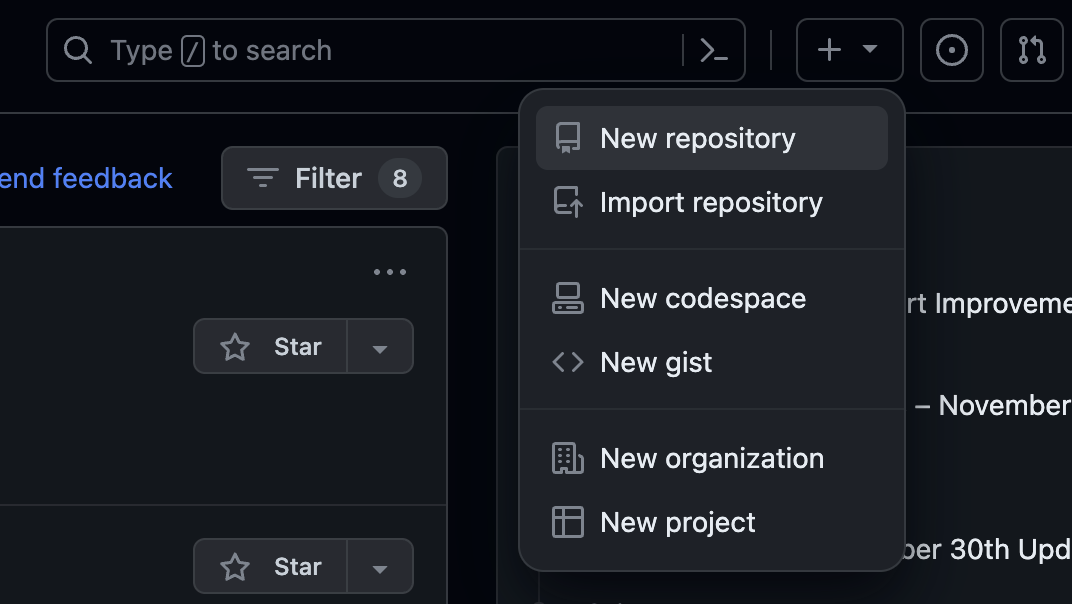Open the repository options ellipsis menu
1072x604 pixels.
(390, 271)
